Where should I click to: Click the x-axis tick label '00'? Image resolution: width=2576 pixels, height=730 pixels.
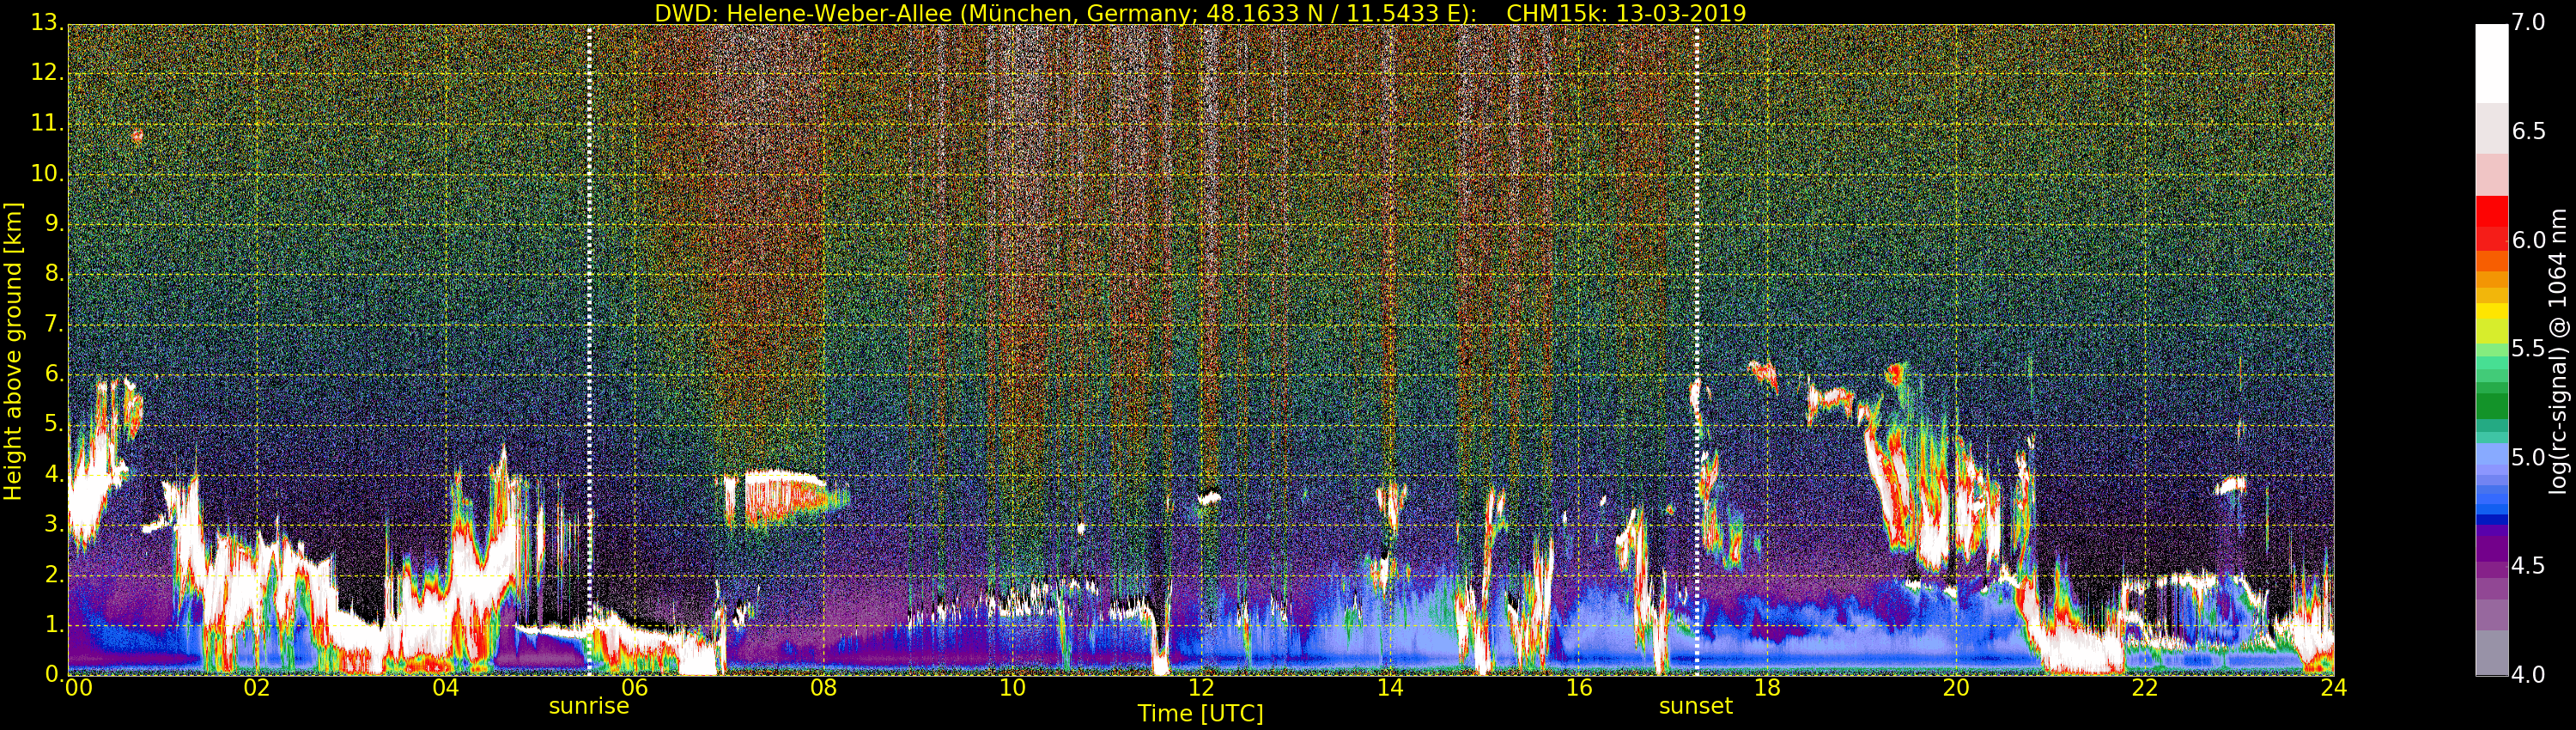[78, 688]
